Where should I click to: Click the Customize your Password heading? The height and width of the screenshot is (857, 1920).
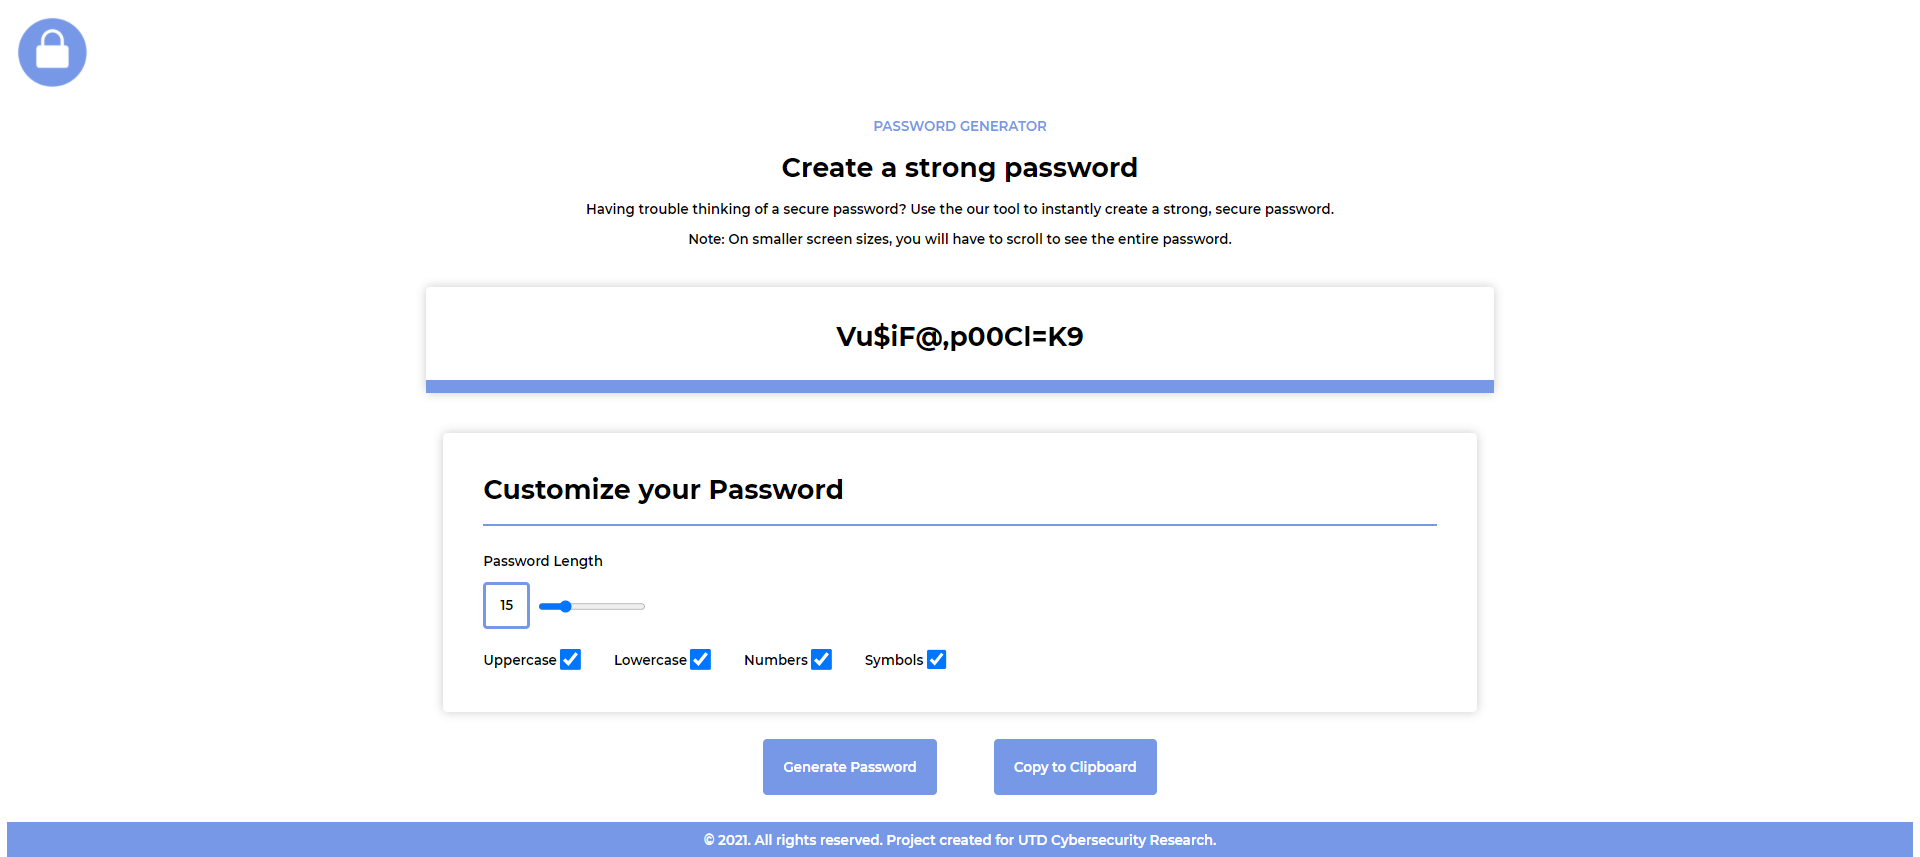pos(663,489)
